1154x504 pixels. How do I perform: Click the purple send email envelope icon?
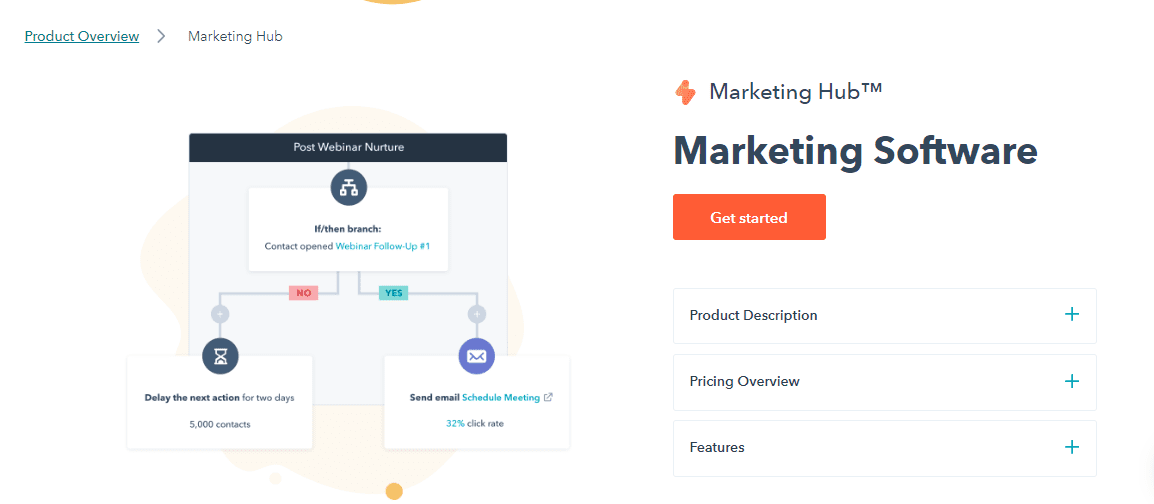click(477, 356)
